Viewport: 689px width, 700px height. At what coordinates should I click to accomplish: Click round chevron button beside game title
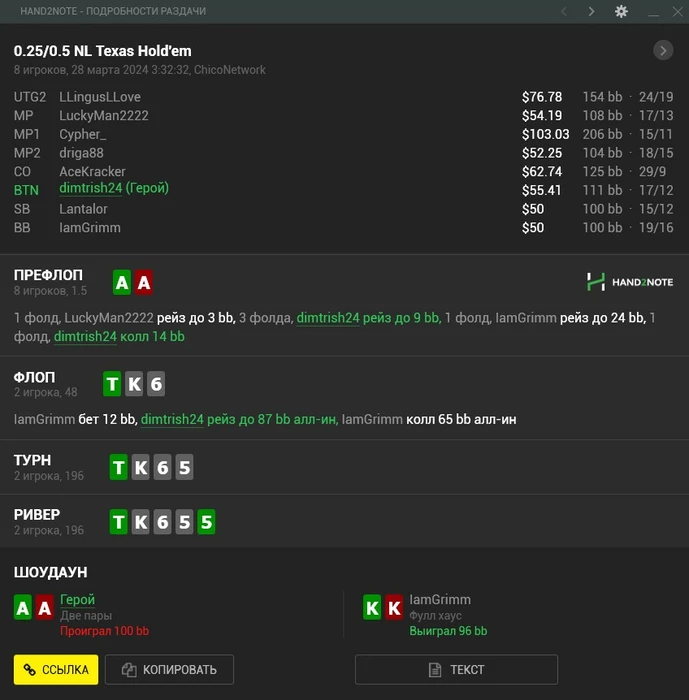pyautogui.click(x=663, y=50)
